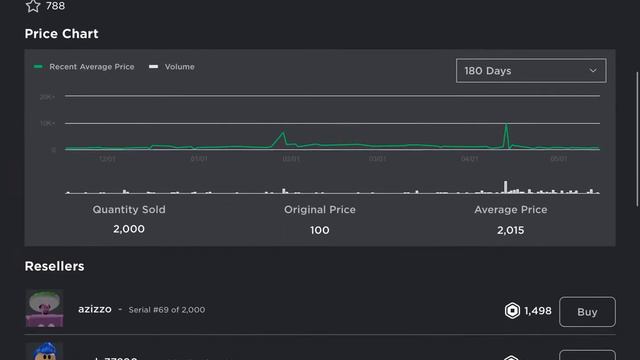Image resolution: width=640 pixels, height=360 pixels.
Task: Open the 180 Days range dropdown
Action: click(x=531, y=71)
